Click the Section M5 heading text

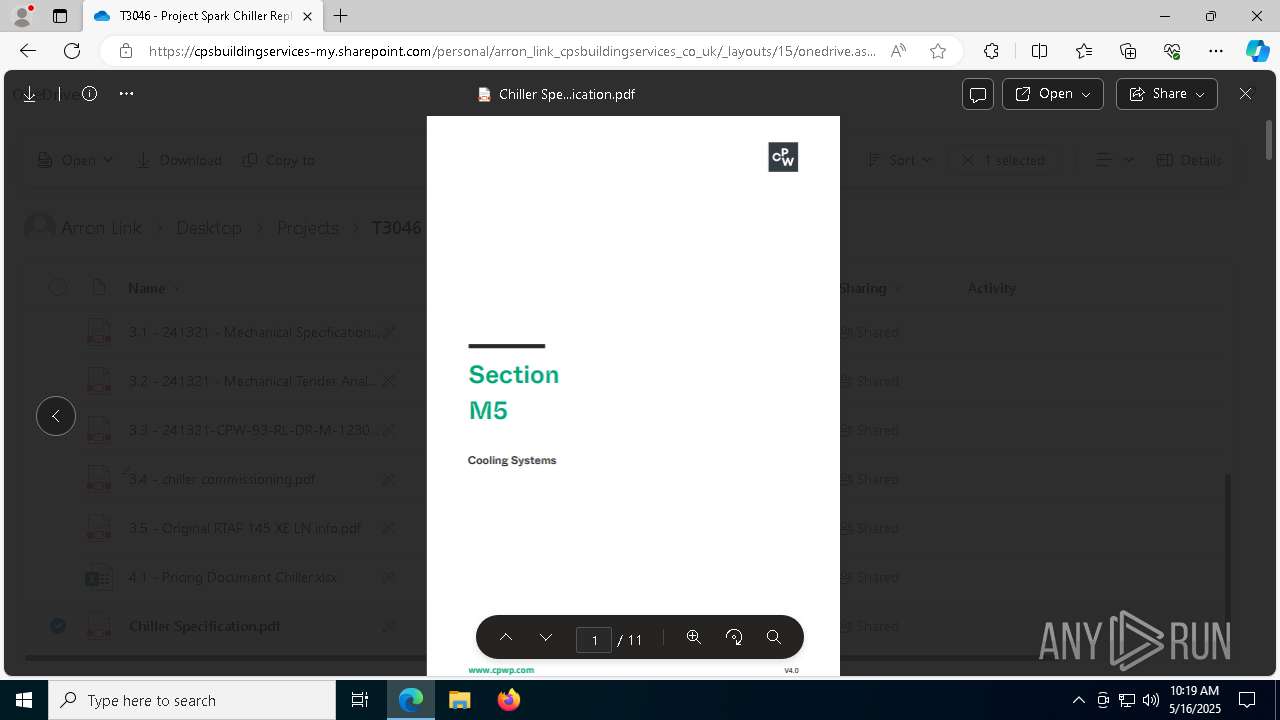tap(513, 392)
